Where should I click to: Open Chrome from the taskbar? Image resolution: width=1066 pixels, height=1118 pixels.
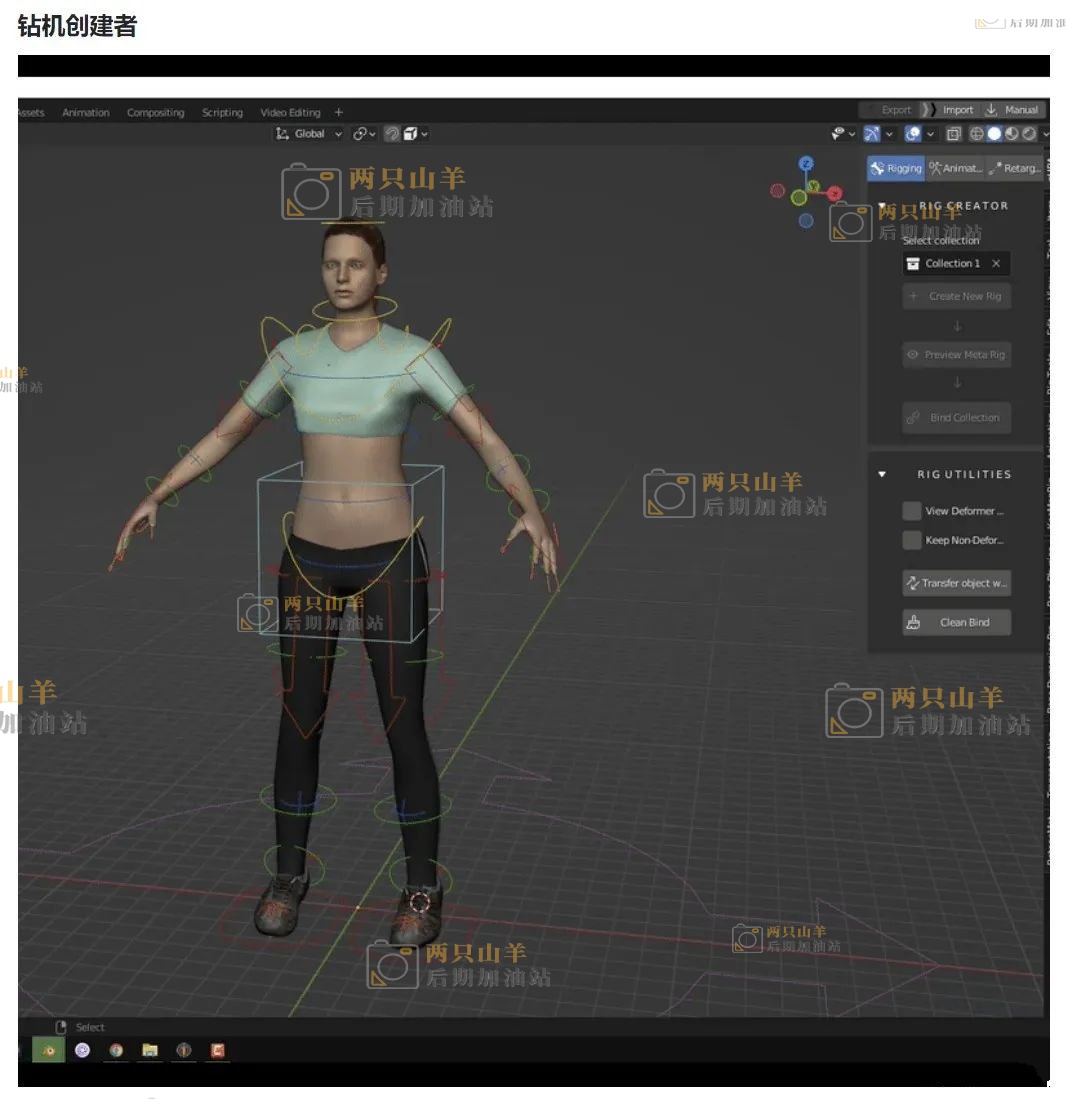pos(116,1050)
